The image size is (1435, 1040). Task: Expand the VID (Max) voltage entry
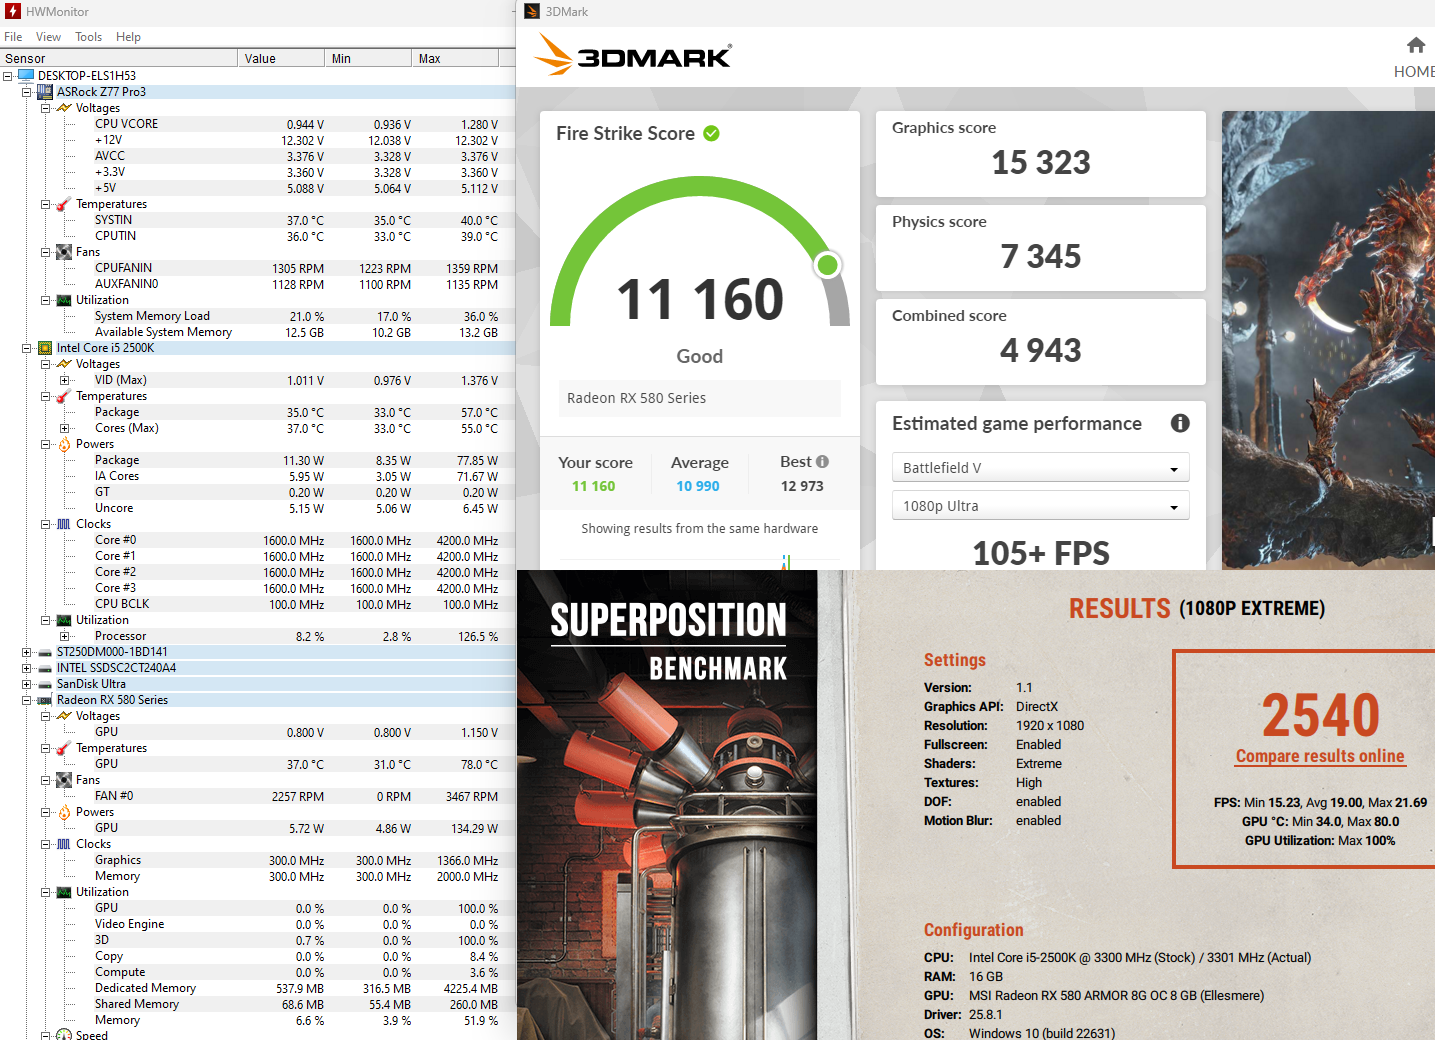click(x=65, y=380)
